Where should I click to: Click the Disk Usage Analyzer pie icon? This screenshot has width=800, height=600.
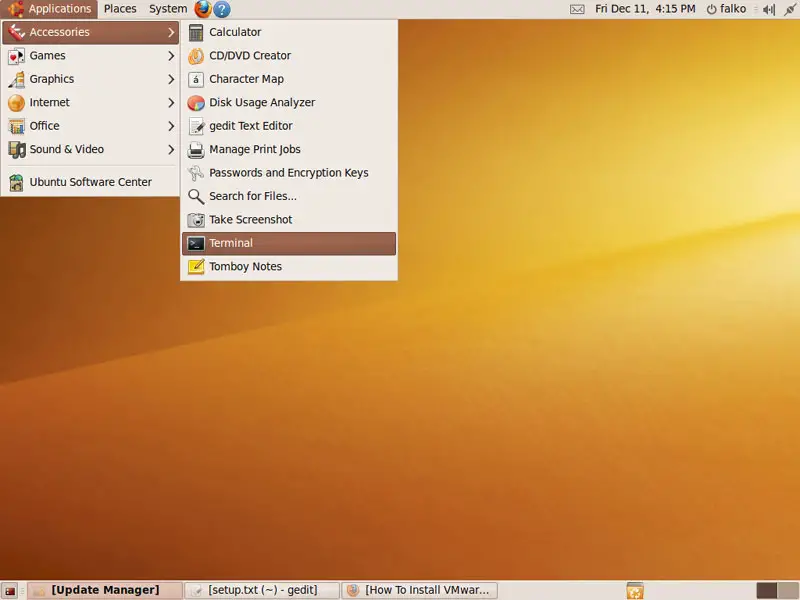pos(196,103)
